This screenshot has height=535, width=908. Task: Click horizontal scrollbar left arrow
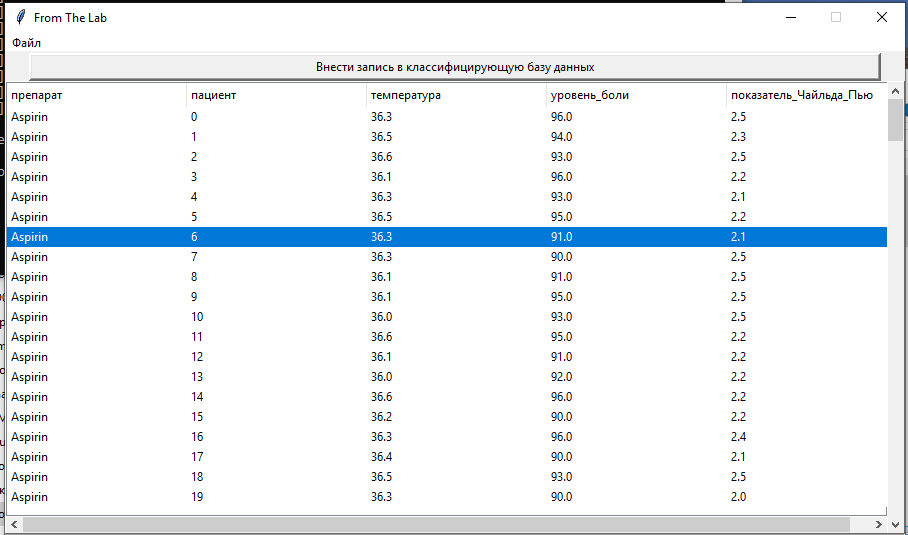(x=14, y=524)
